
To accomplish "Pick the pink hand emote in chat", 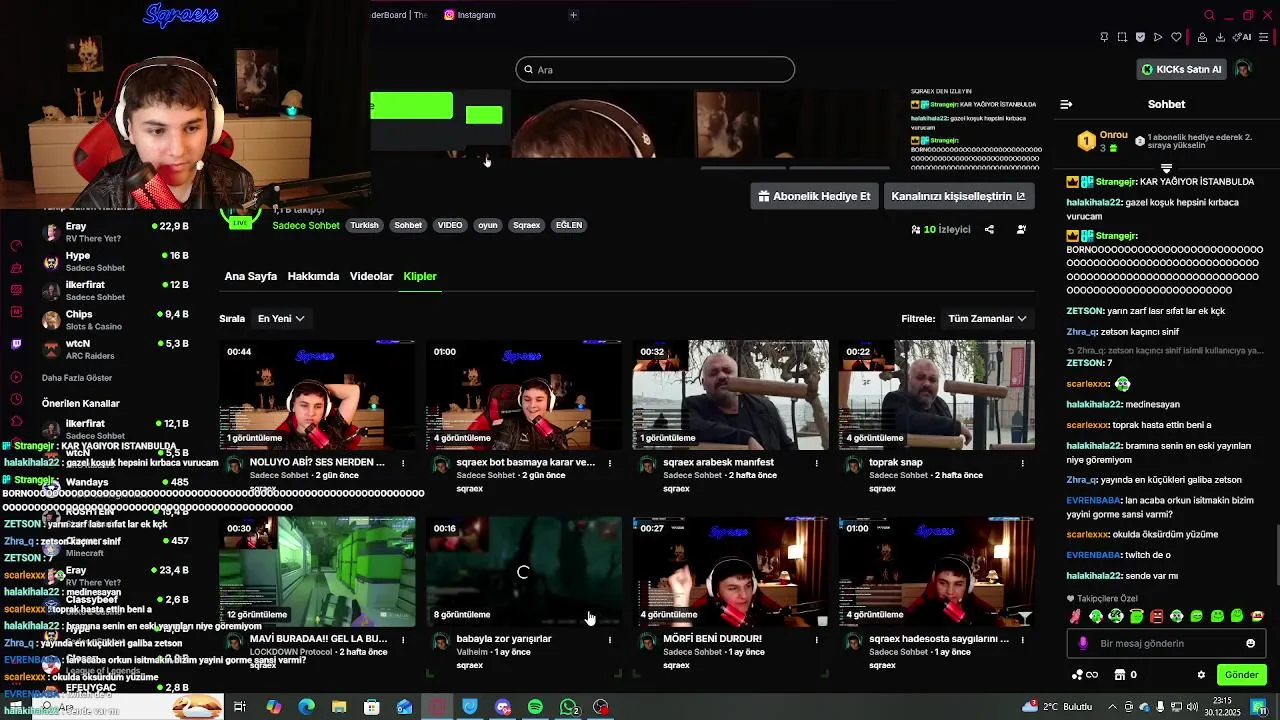I will pyautogui.click(x=1075, y=616).
